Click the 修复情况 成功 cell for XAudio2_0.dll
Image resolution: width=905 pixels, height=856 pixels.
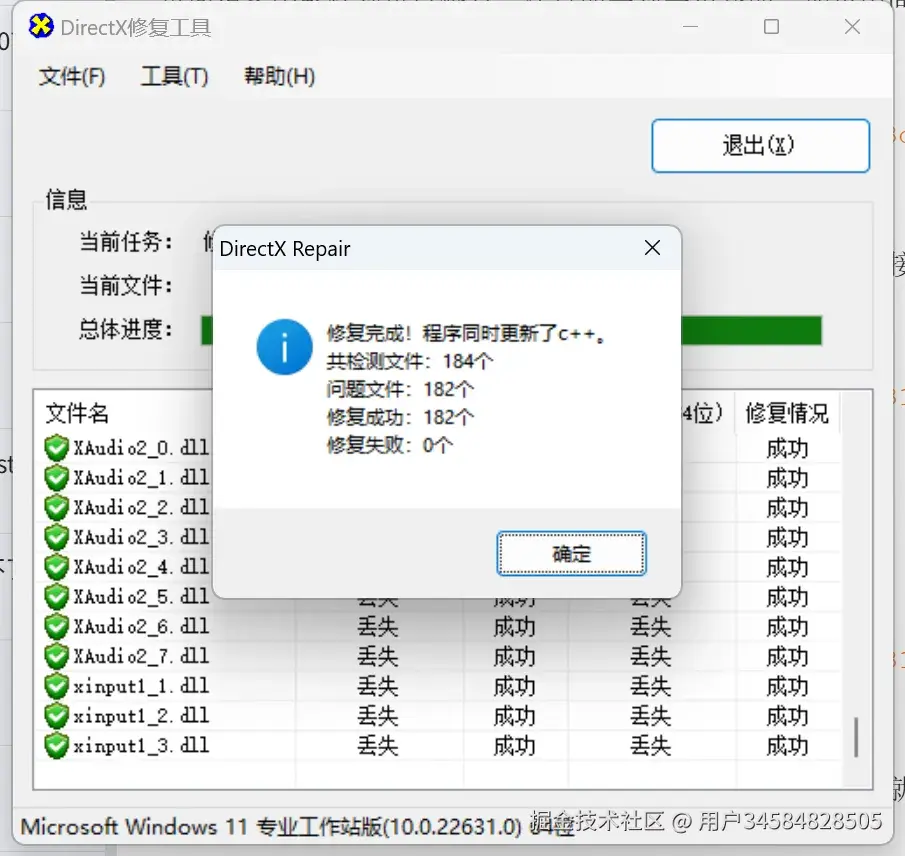point(787,448)
